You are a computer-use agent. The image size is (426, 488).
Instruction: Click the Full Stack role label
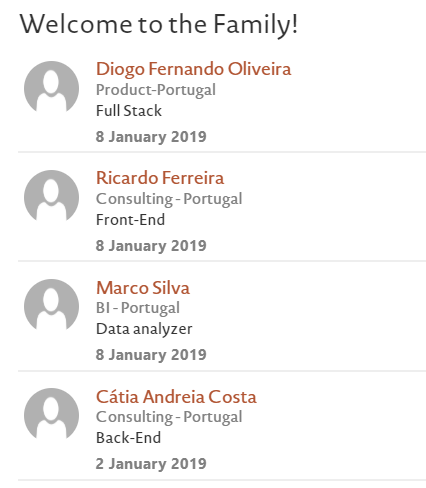[x=129, y=111]
